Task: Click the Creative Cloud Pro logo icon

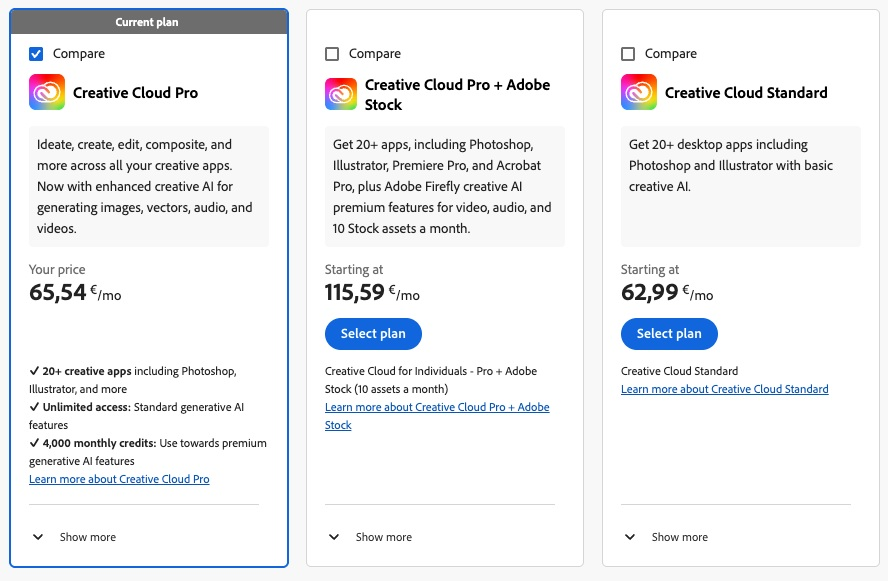Action: 47,93
